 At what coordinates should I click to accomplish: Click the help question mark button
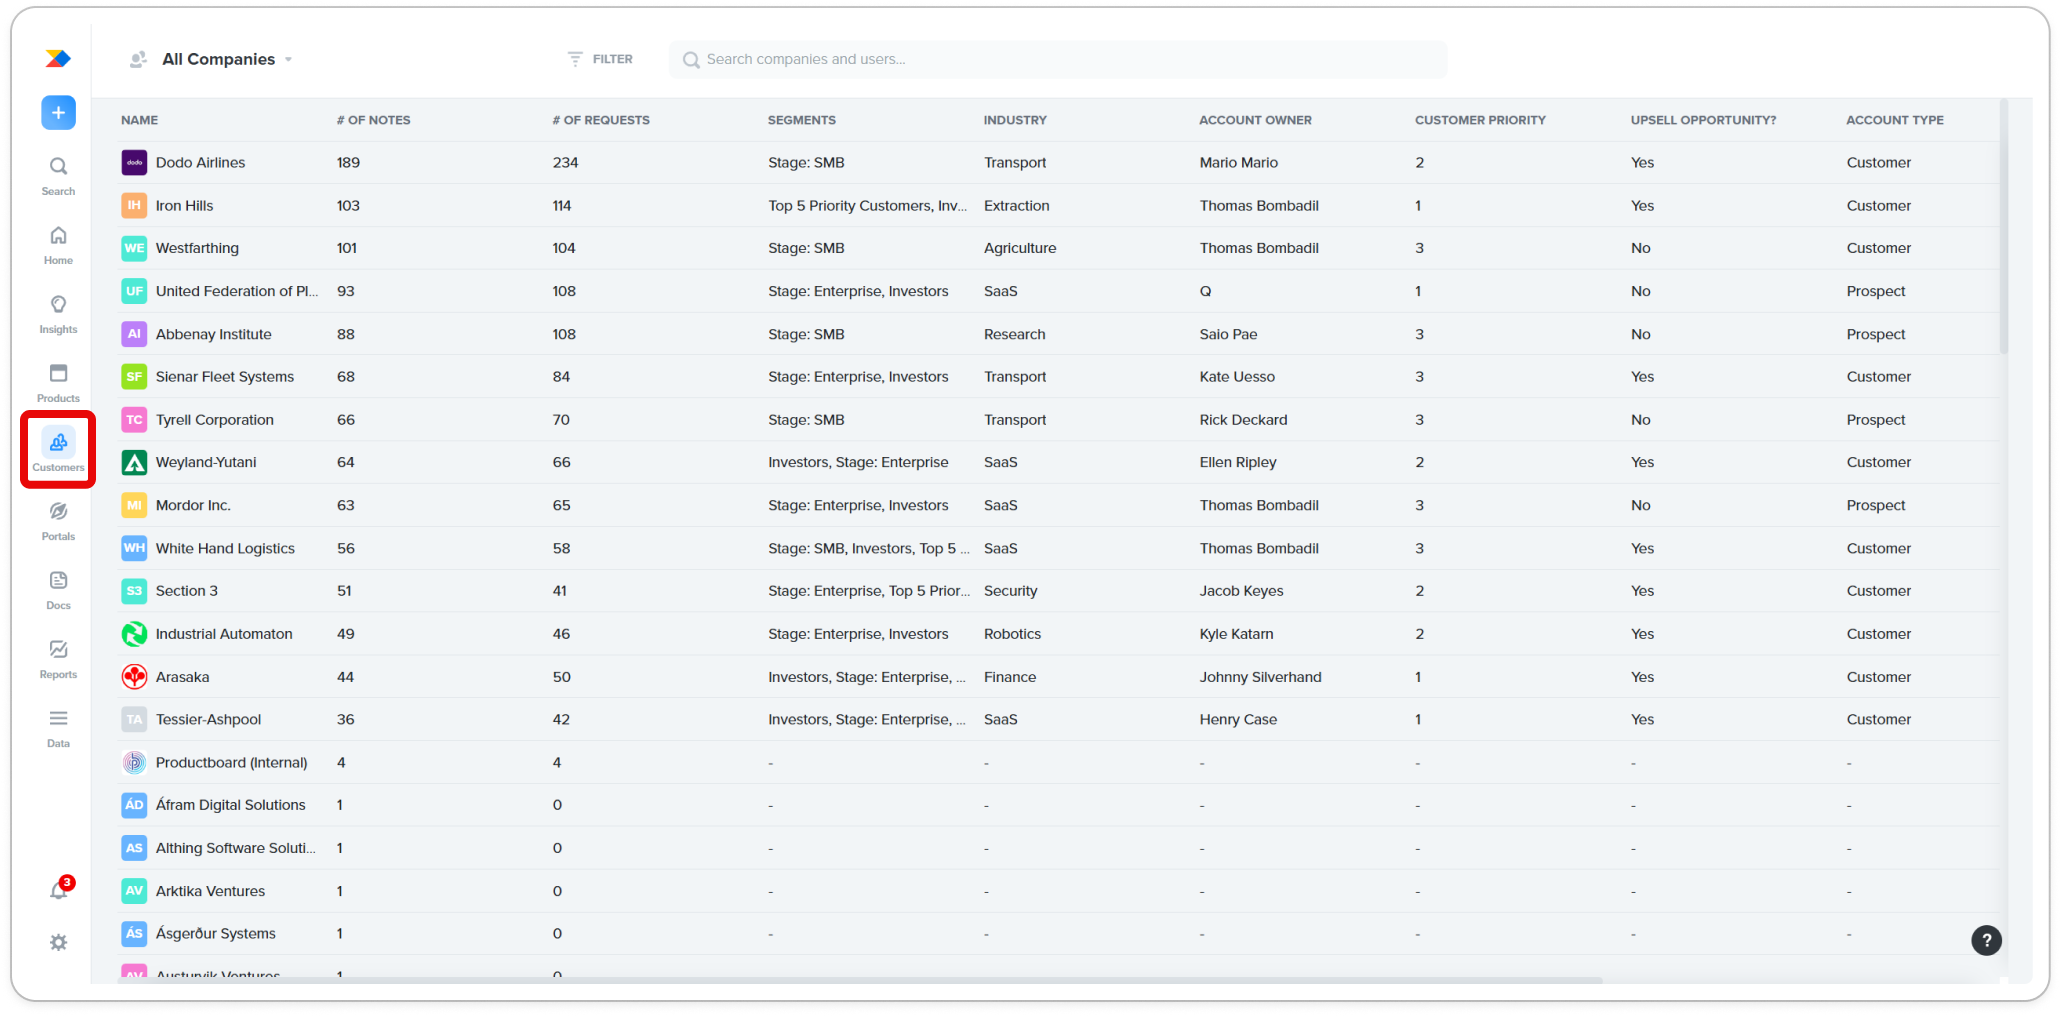1986,940
